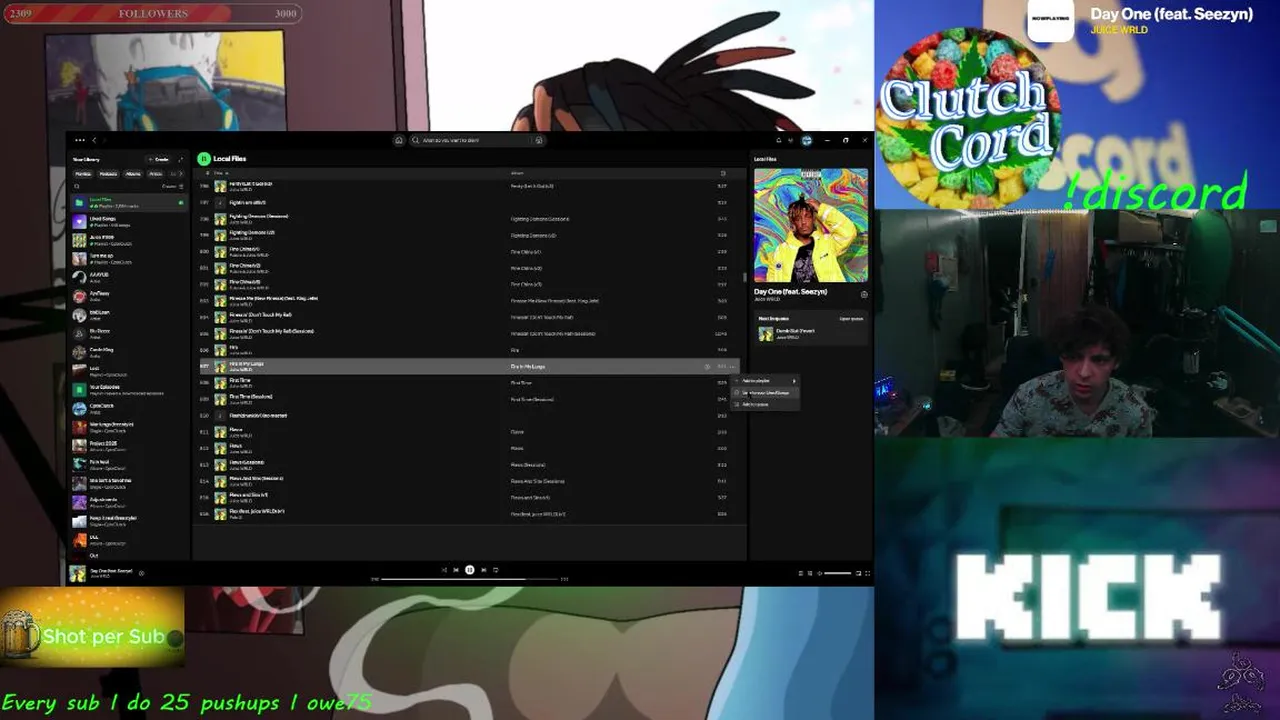Select the Flaws And Sins (Sessions) track
The height and width of the screenshot is (720, 1280).
click(x=470, y=481)
